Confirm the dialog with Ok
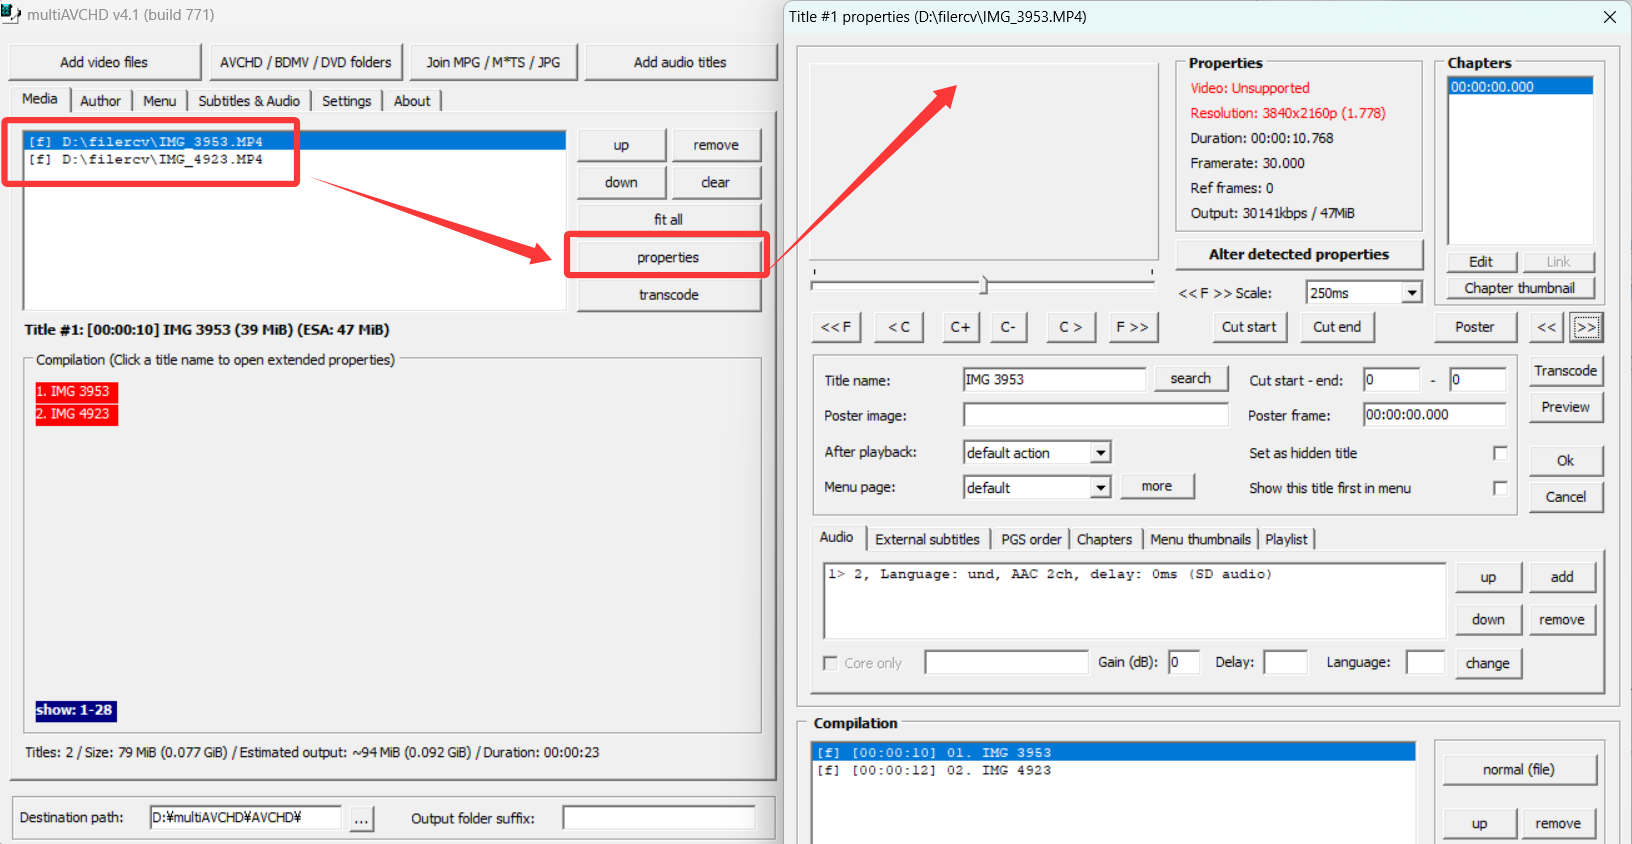The image size is (1632, 844). (1566, 461)
